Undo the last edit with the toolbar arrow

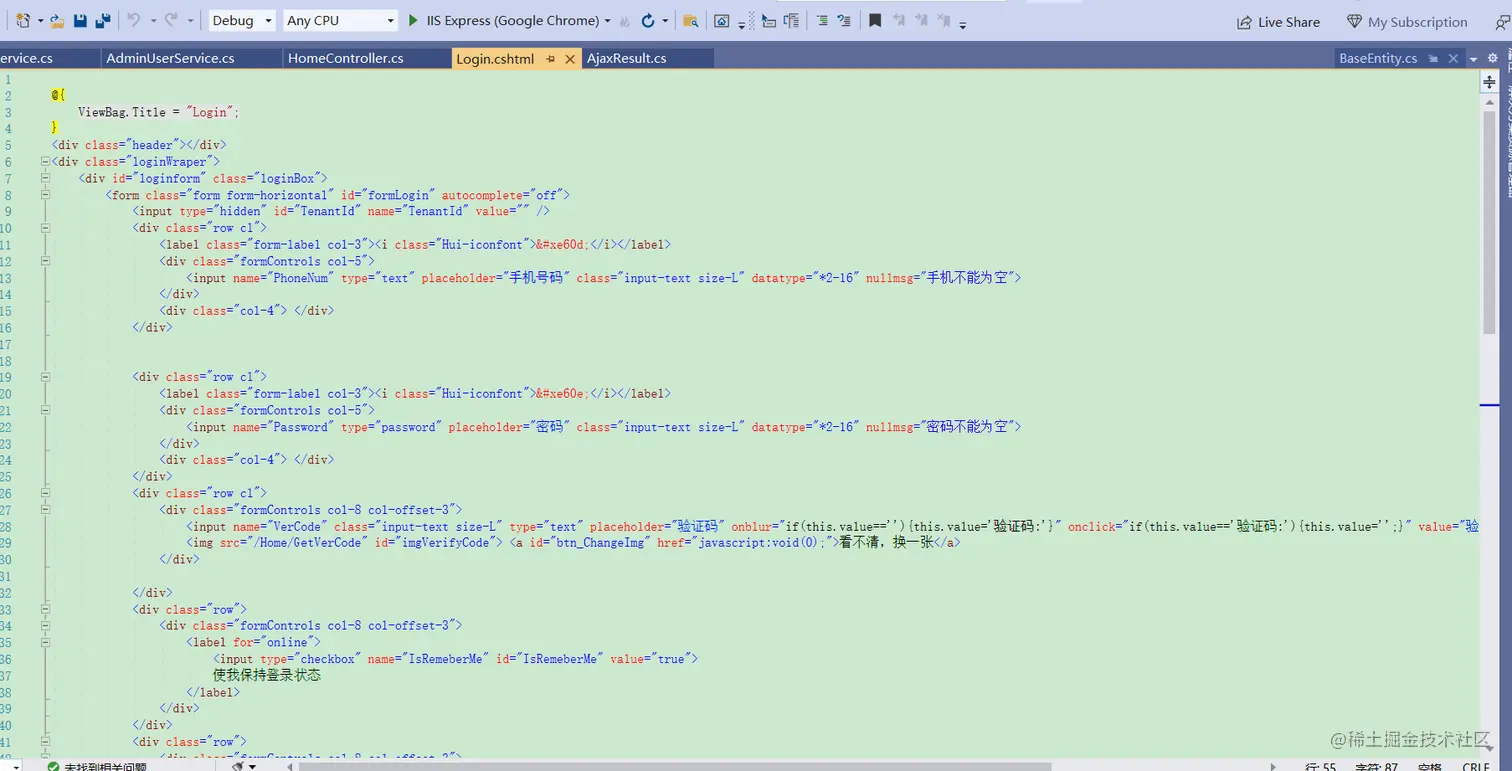[135, 20]
